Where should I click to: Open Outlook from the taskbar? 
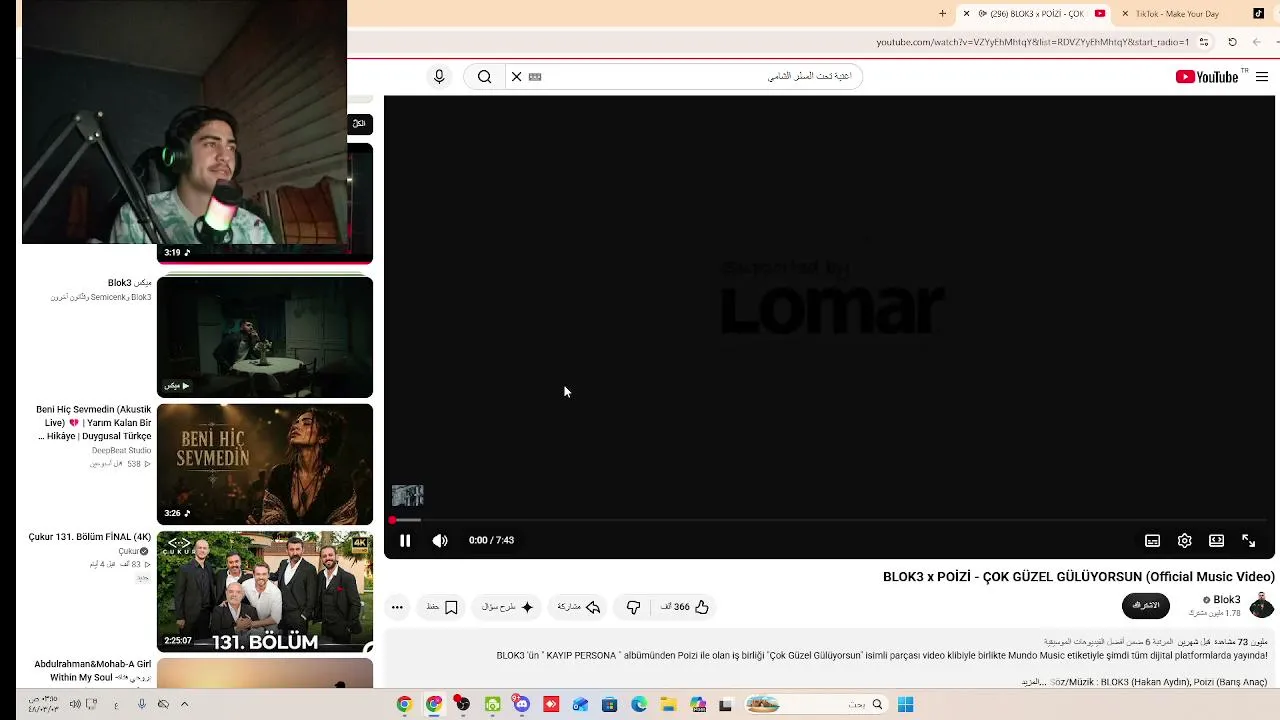pyautogui.click(x=580, y=705)
